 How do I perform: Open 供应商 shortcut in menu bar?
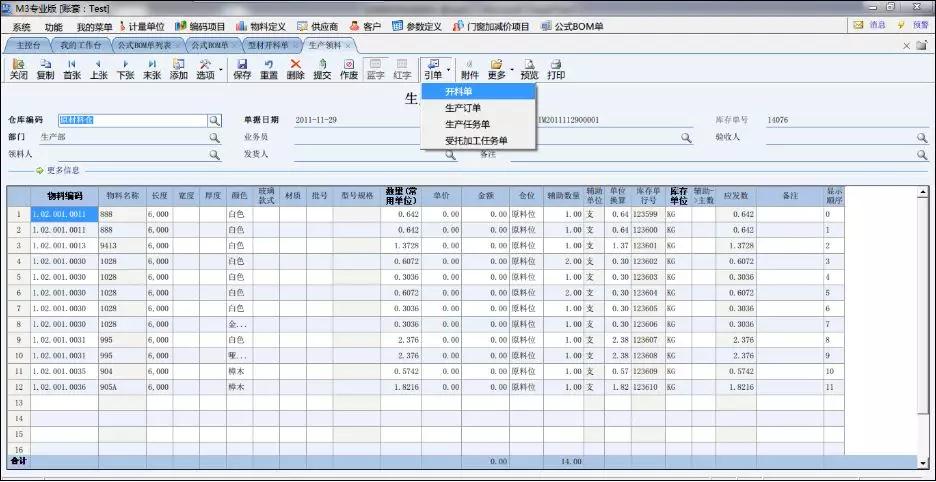point(317,27)
